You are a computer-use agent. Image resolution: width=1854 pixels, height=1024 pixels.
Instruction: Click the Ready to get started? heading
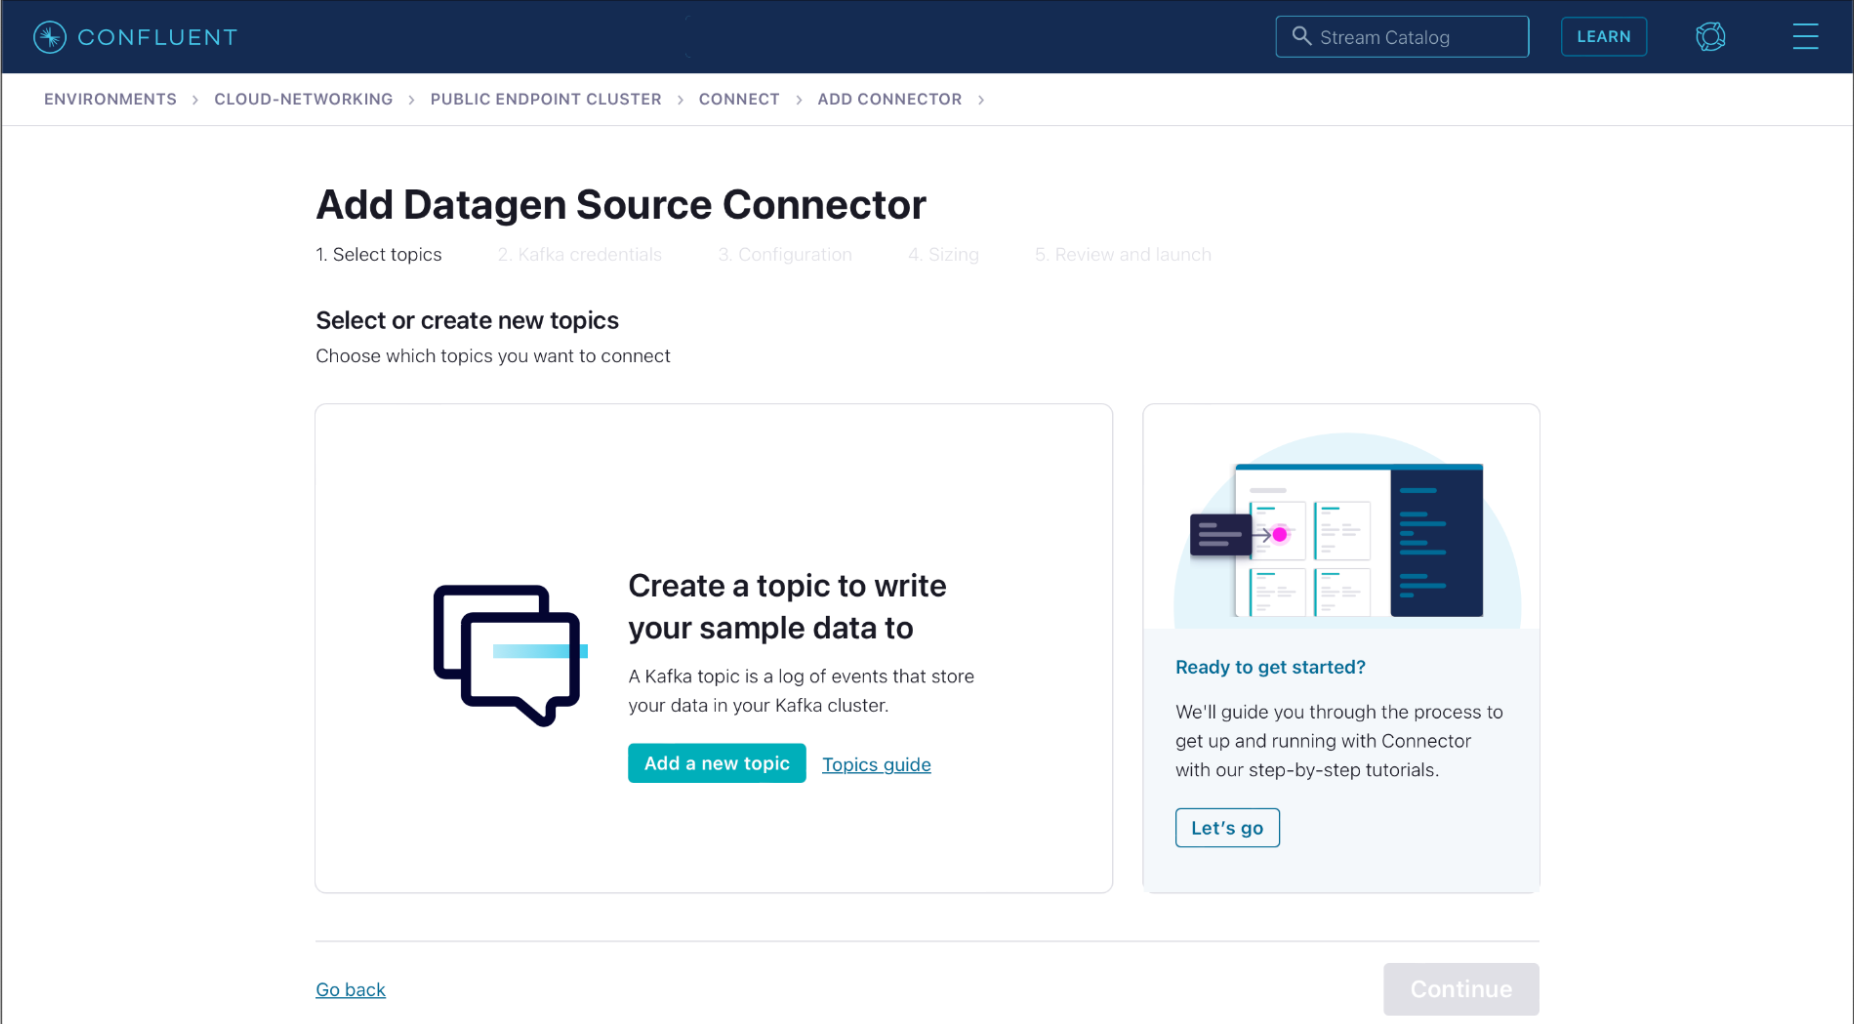point(1270,667)
